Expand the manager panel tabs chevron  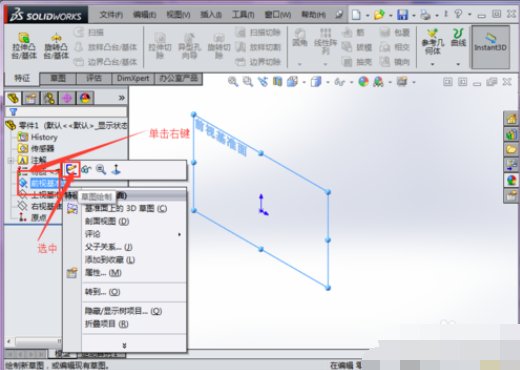point(122,98)
